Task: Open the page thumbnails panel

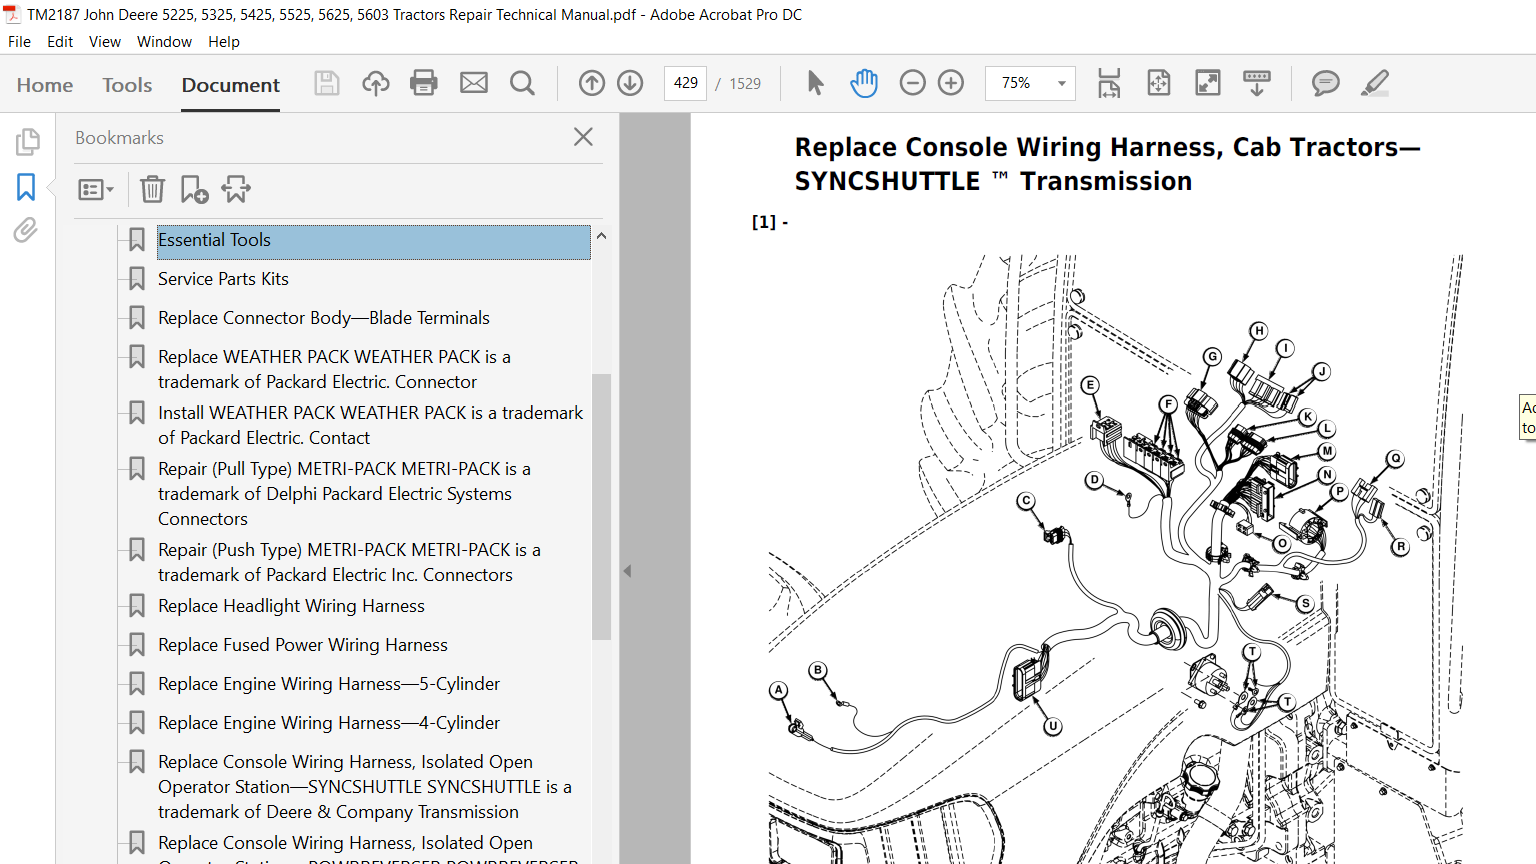Action: pos(27,142)
